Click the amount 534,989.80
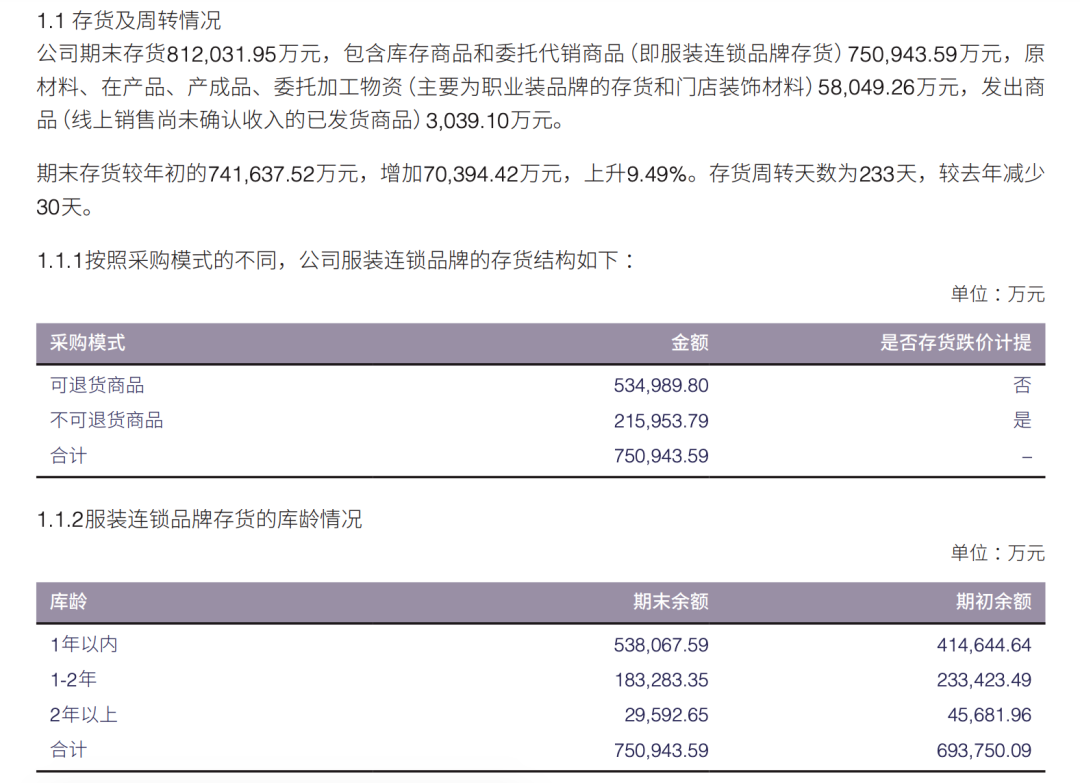1080x783 pixels. 660,386
